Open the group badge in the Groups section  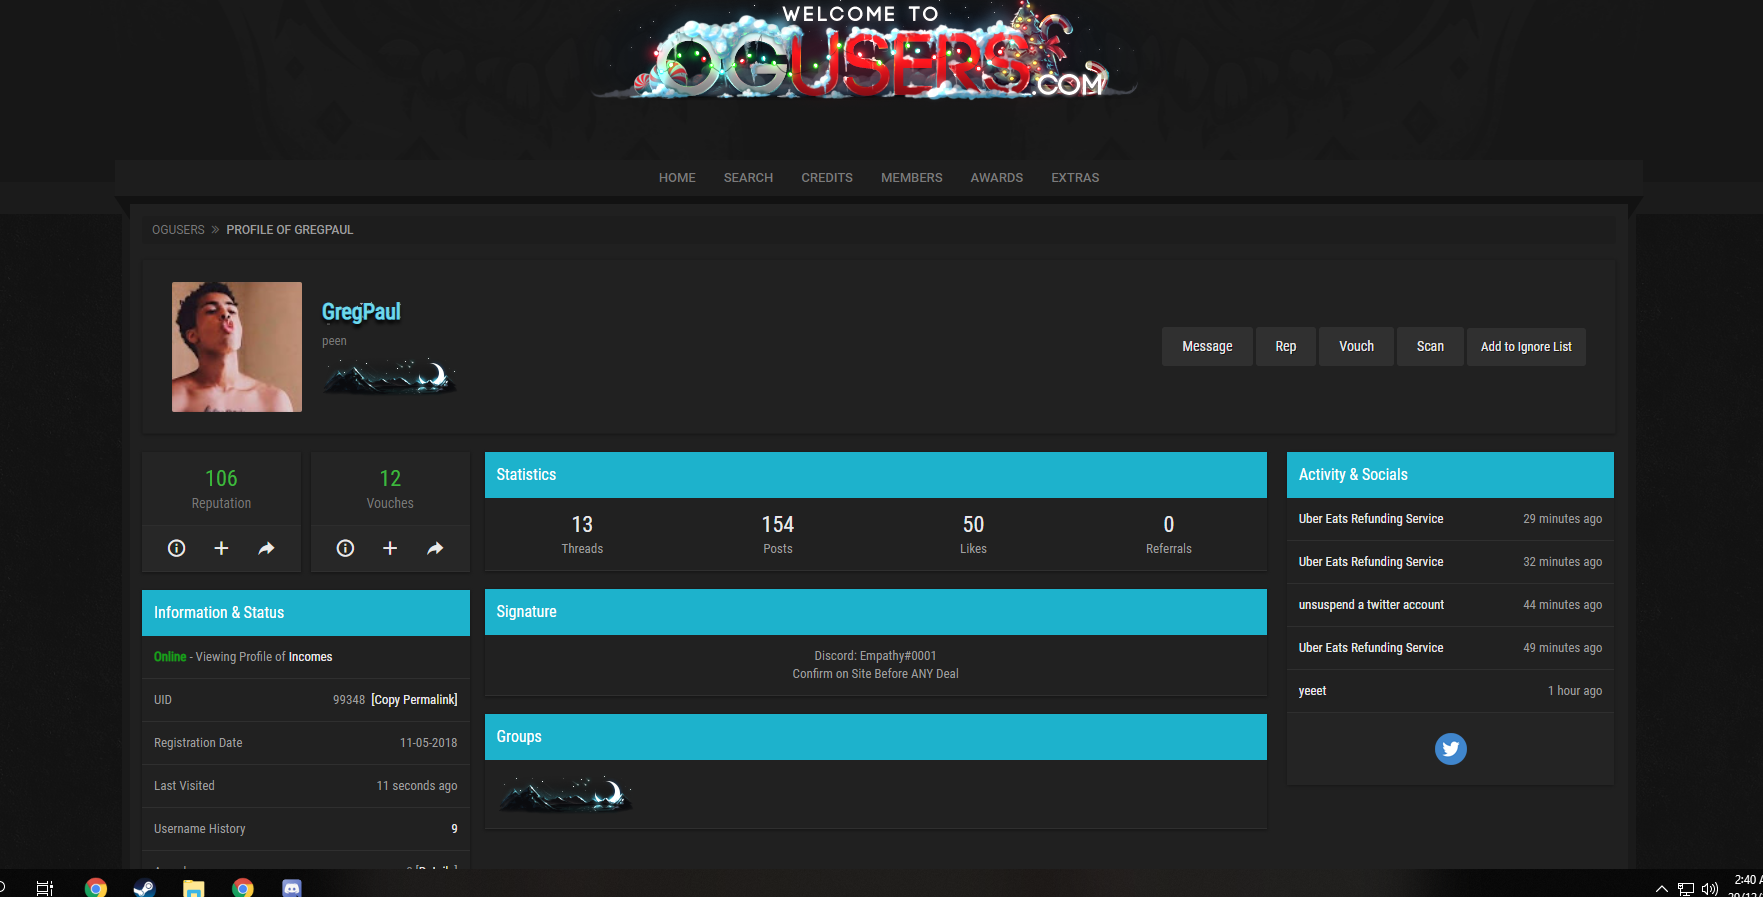coord(566,794)
